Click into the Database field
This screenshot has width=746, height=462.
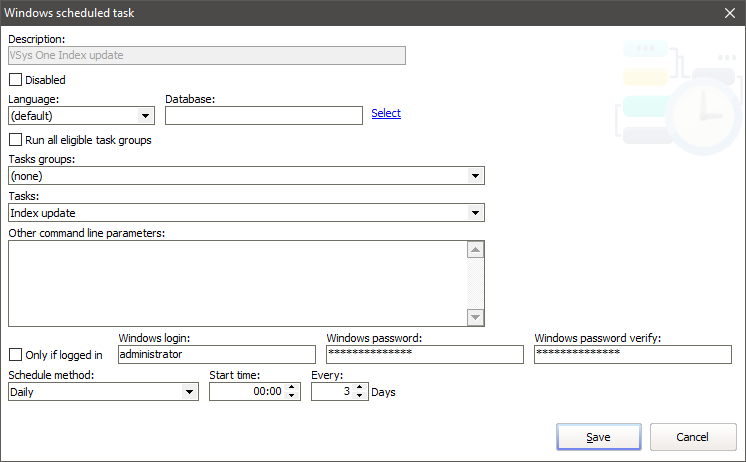[x=263, y=116]
